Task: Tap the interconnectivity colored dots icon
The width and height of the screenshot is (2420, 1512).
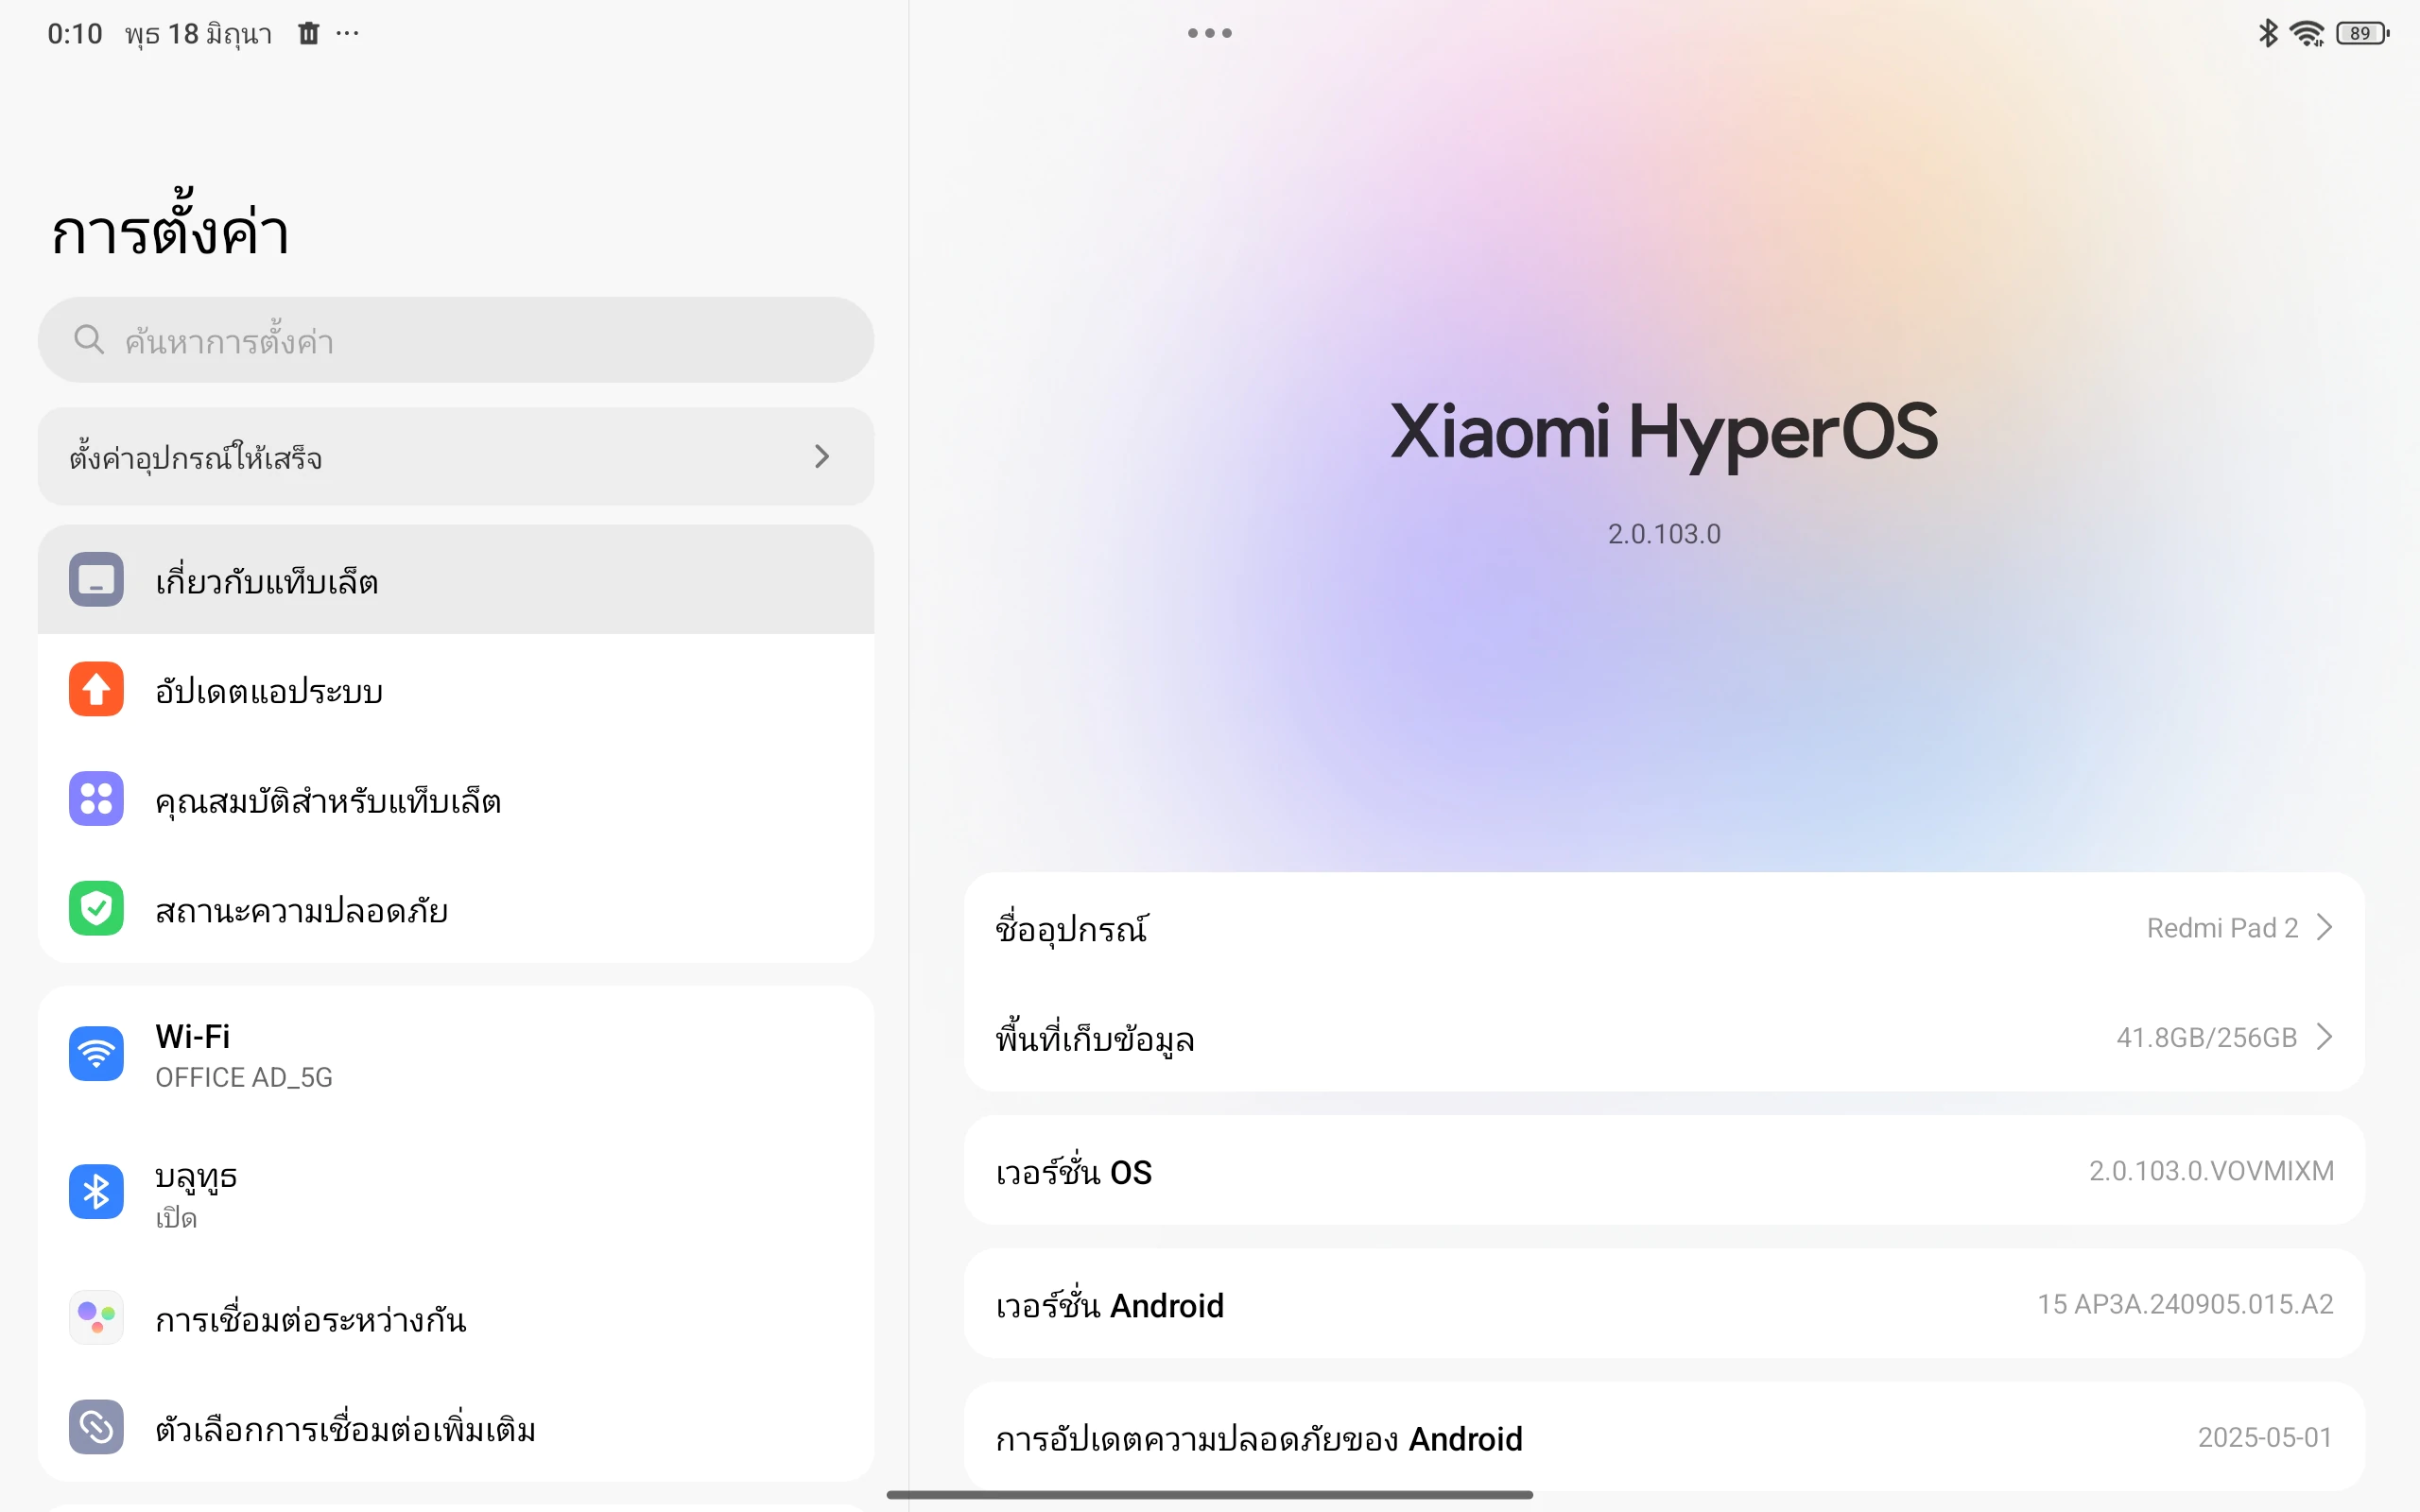Action: pyautogui.click(x=96, y=1318)
